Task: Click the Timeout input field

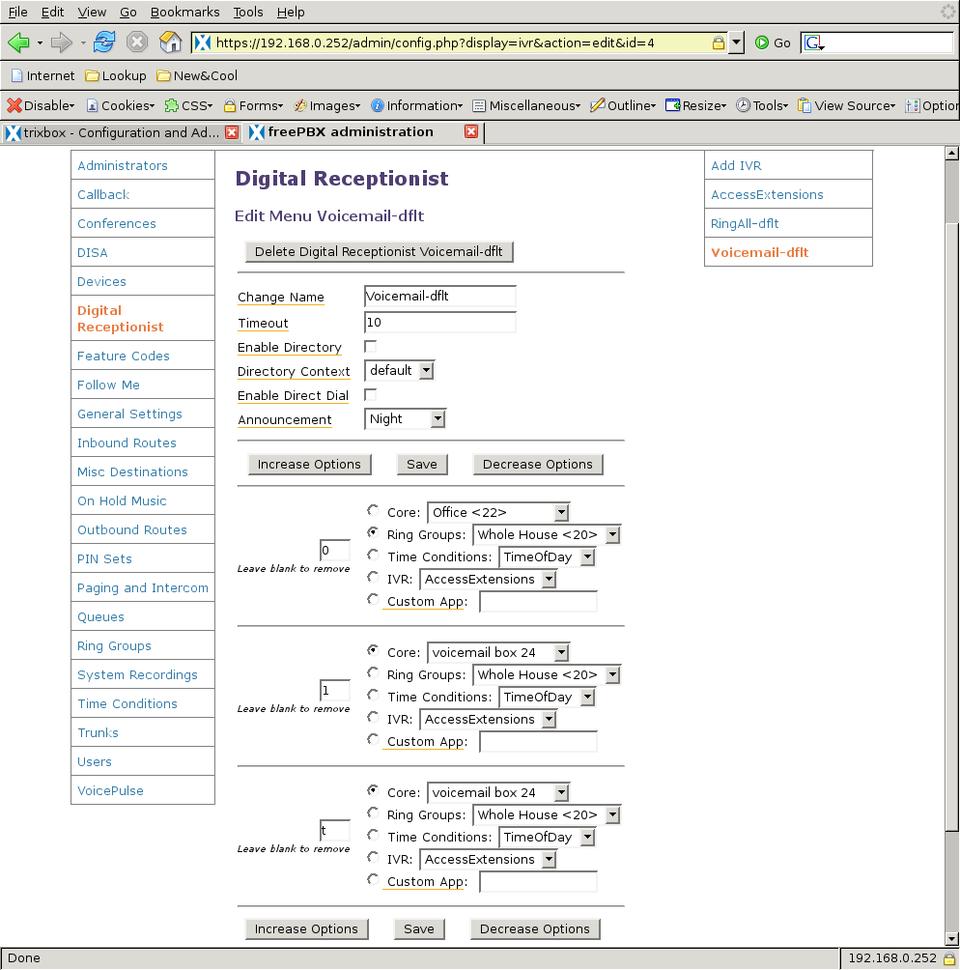Action: (440, 323)
